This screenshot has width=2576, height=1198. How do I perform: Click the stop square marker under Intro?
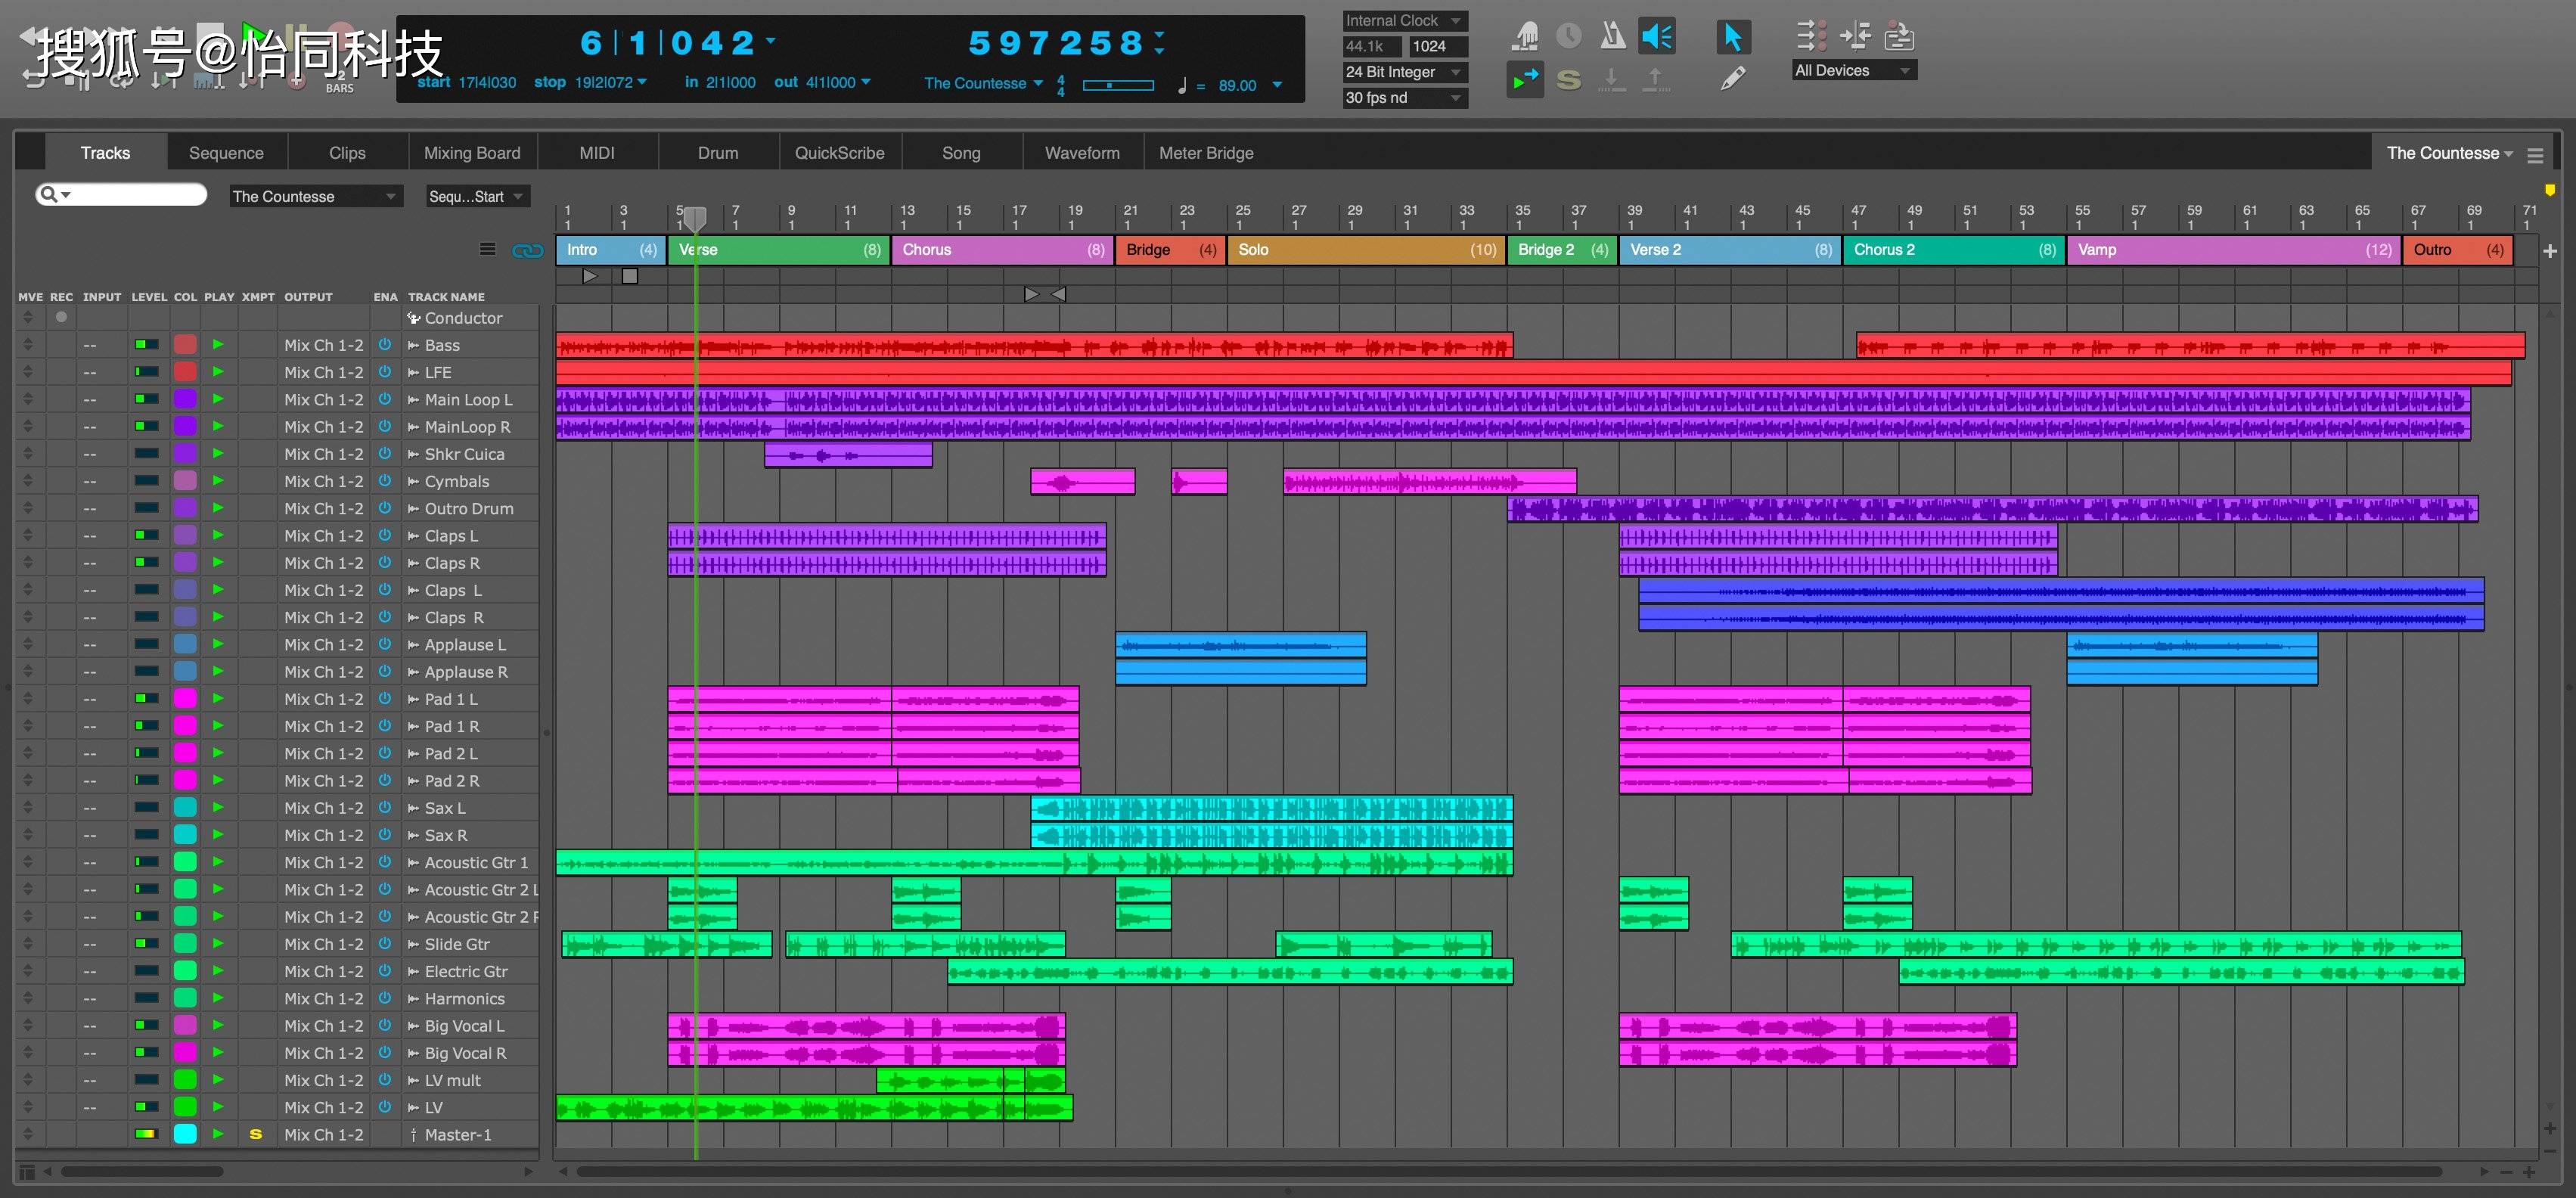(629, 276)
